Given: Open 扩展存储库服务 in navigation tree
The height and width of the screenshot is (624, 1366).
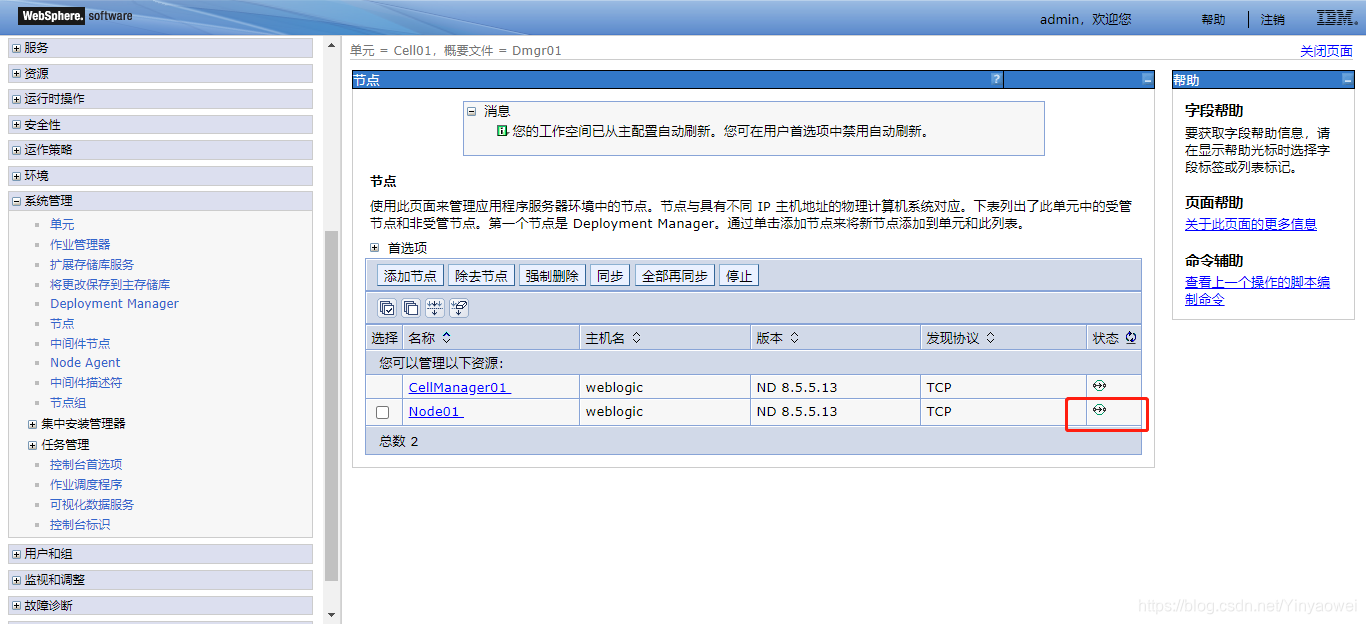Looking at the screenshot, I should coord(92,264).
